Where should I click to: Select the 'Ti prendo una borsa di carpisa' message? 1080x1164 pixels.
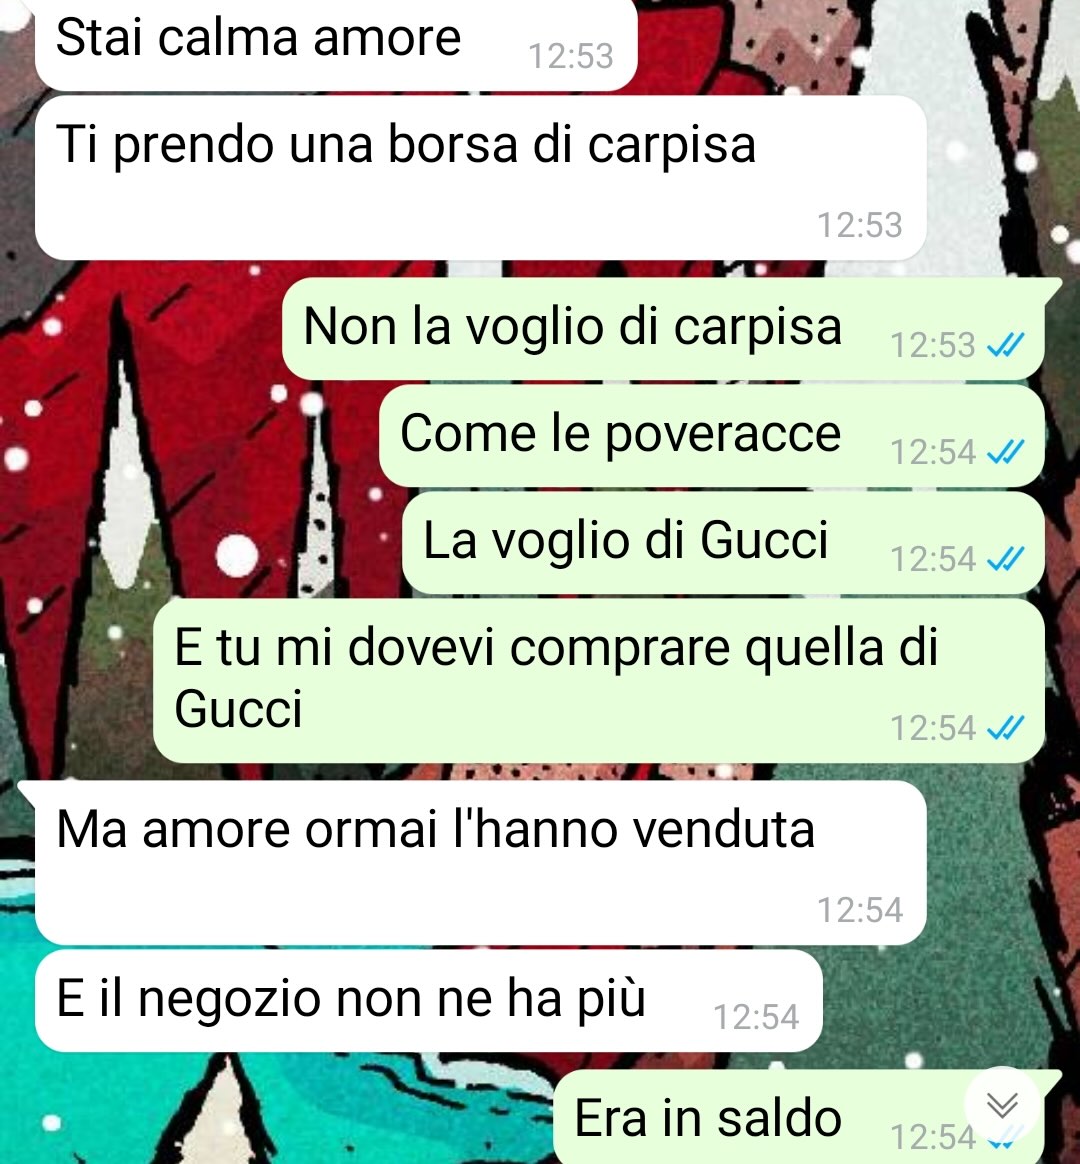tap(481, 178)
